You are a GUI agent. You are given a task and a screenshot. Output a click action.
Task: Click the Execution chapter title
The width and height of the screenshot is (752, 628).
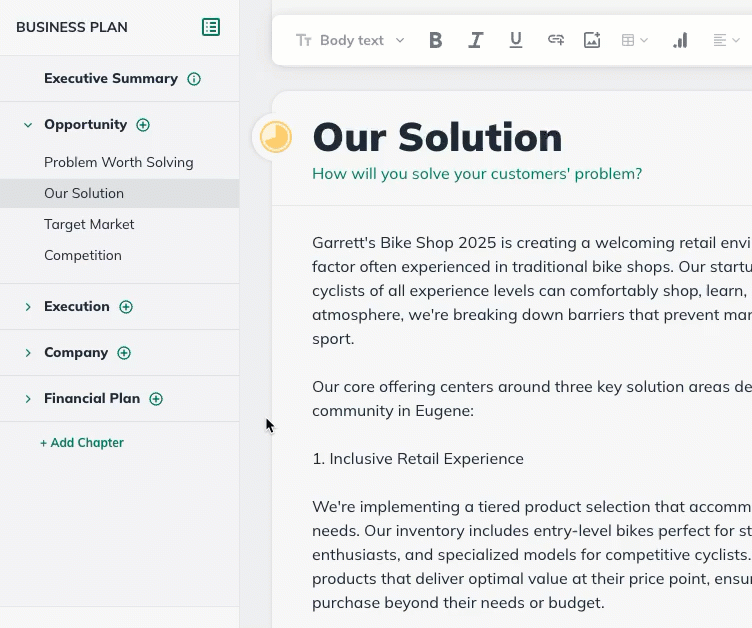point(77,306)
